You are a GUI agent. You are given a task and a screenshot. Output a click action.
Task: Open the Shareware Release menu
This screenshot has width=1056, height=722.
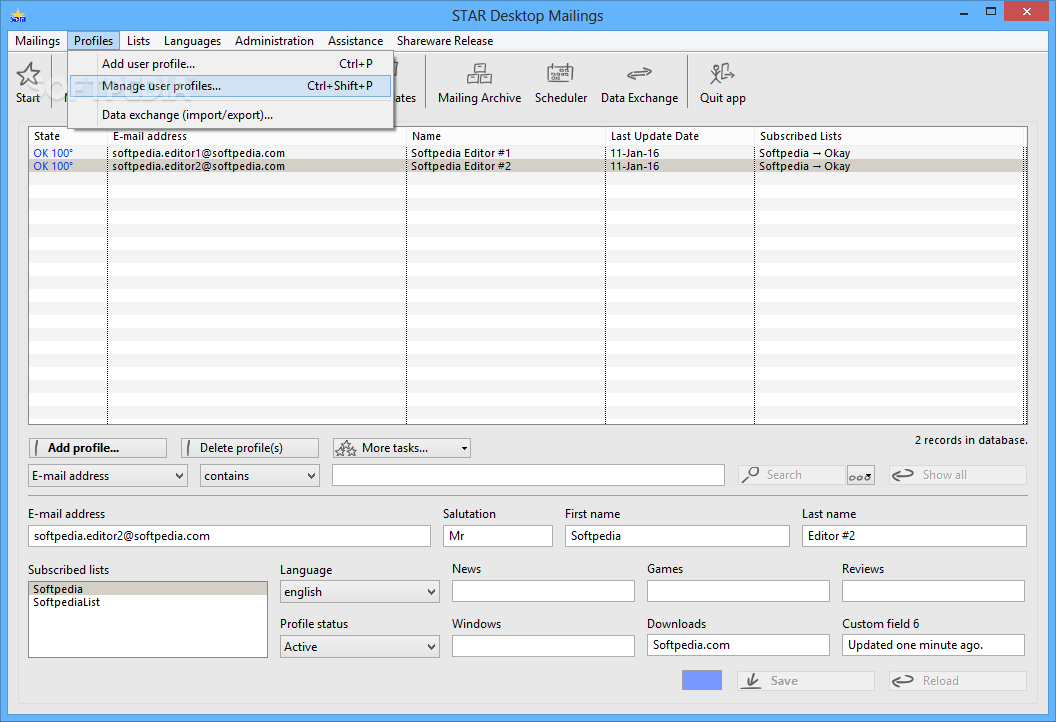[x=444, y=41]
